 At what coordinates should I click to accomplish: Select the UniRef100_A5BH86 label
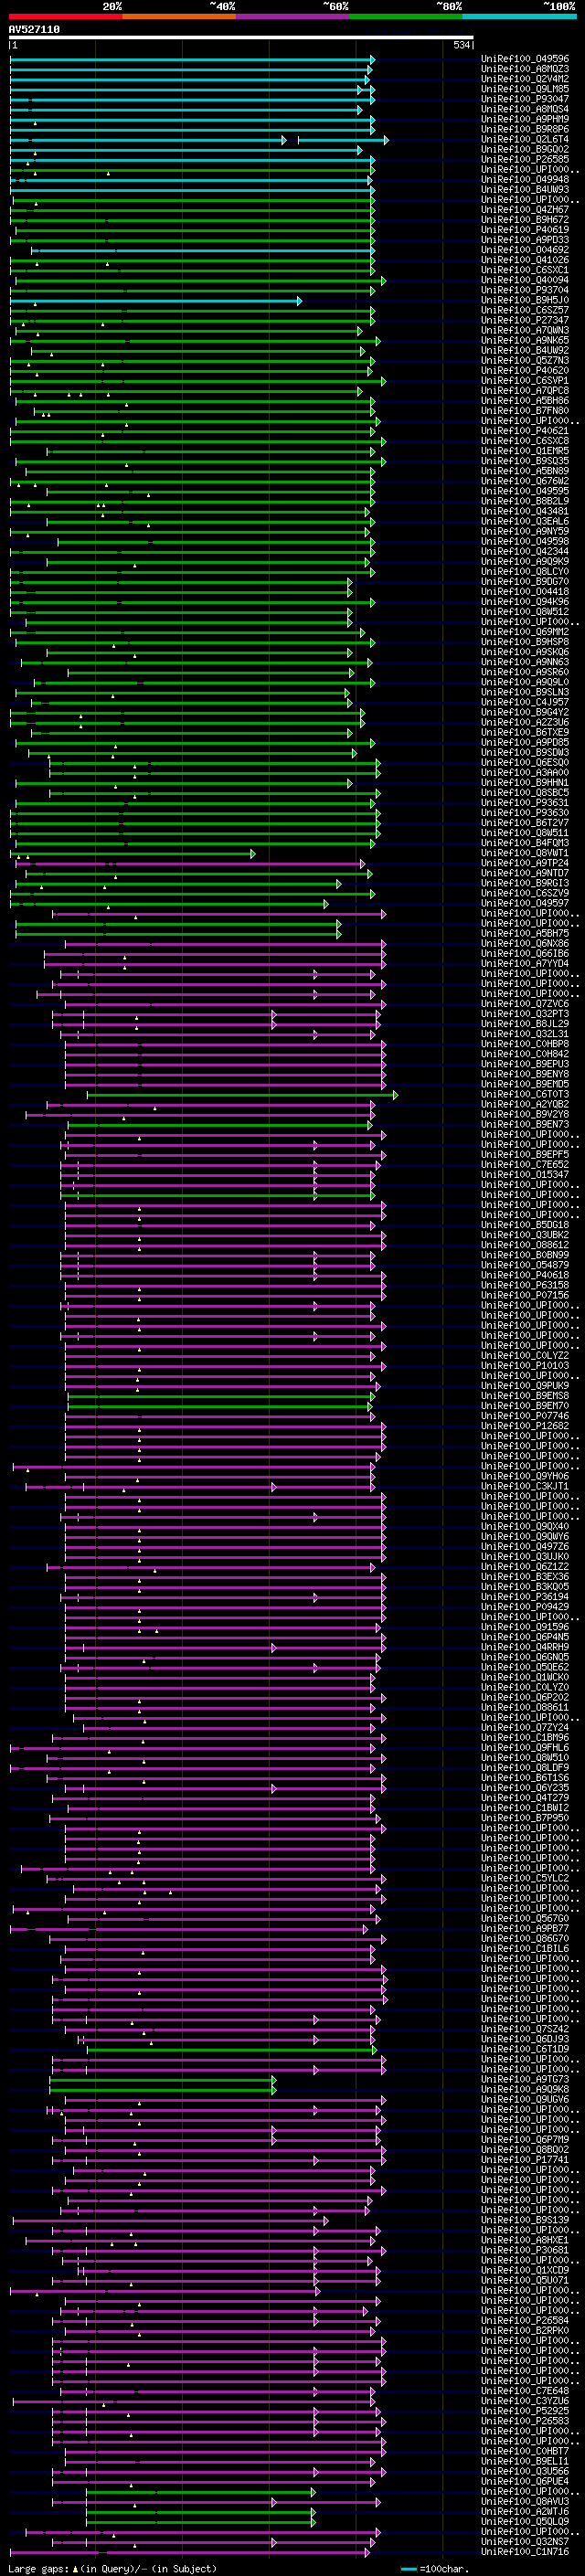point(525,401)
